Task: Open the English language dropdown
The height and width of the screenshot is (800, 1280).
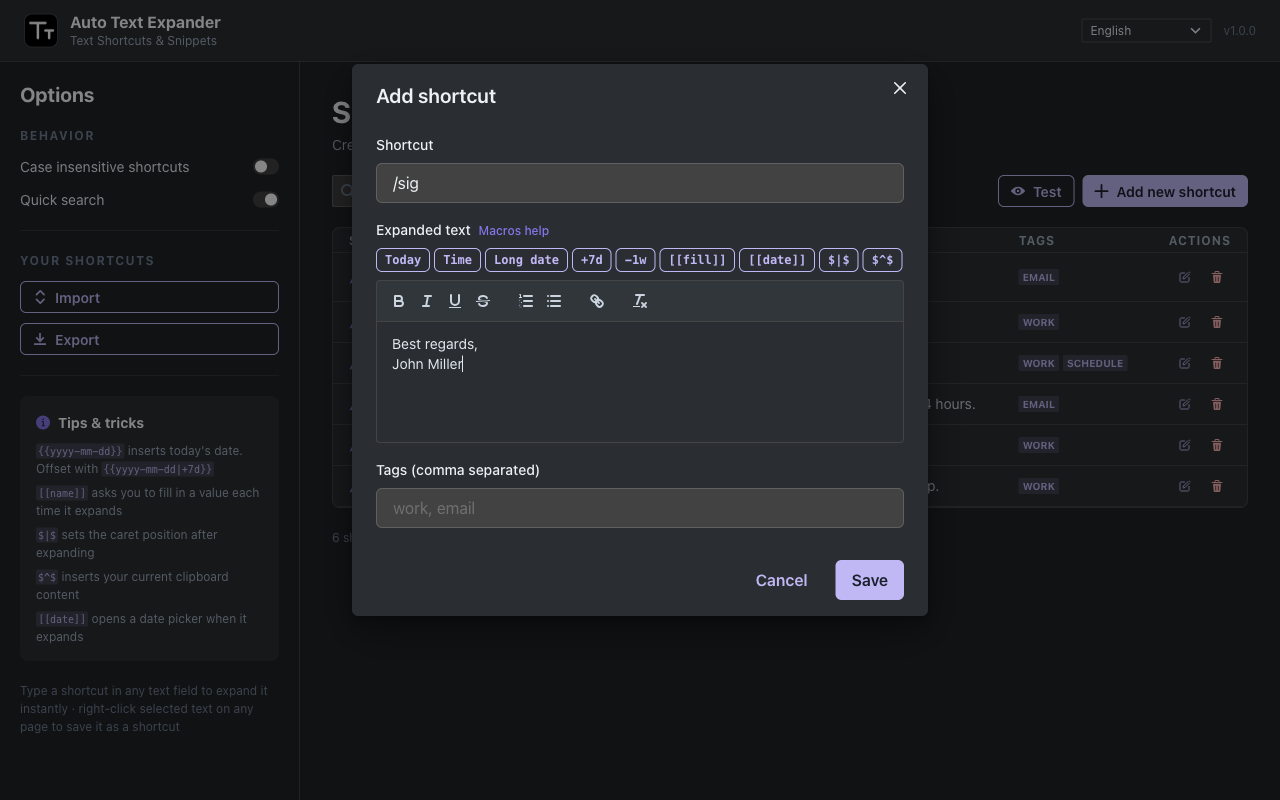Action: 1146,31
